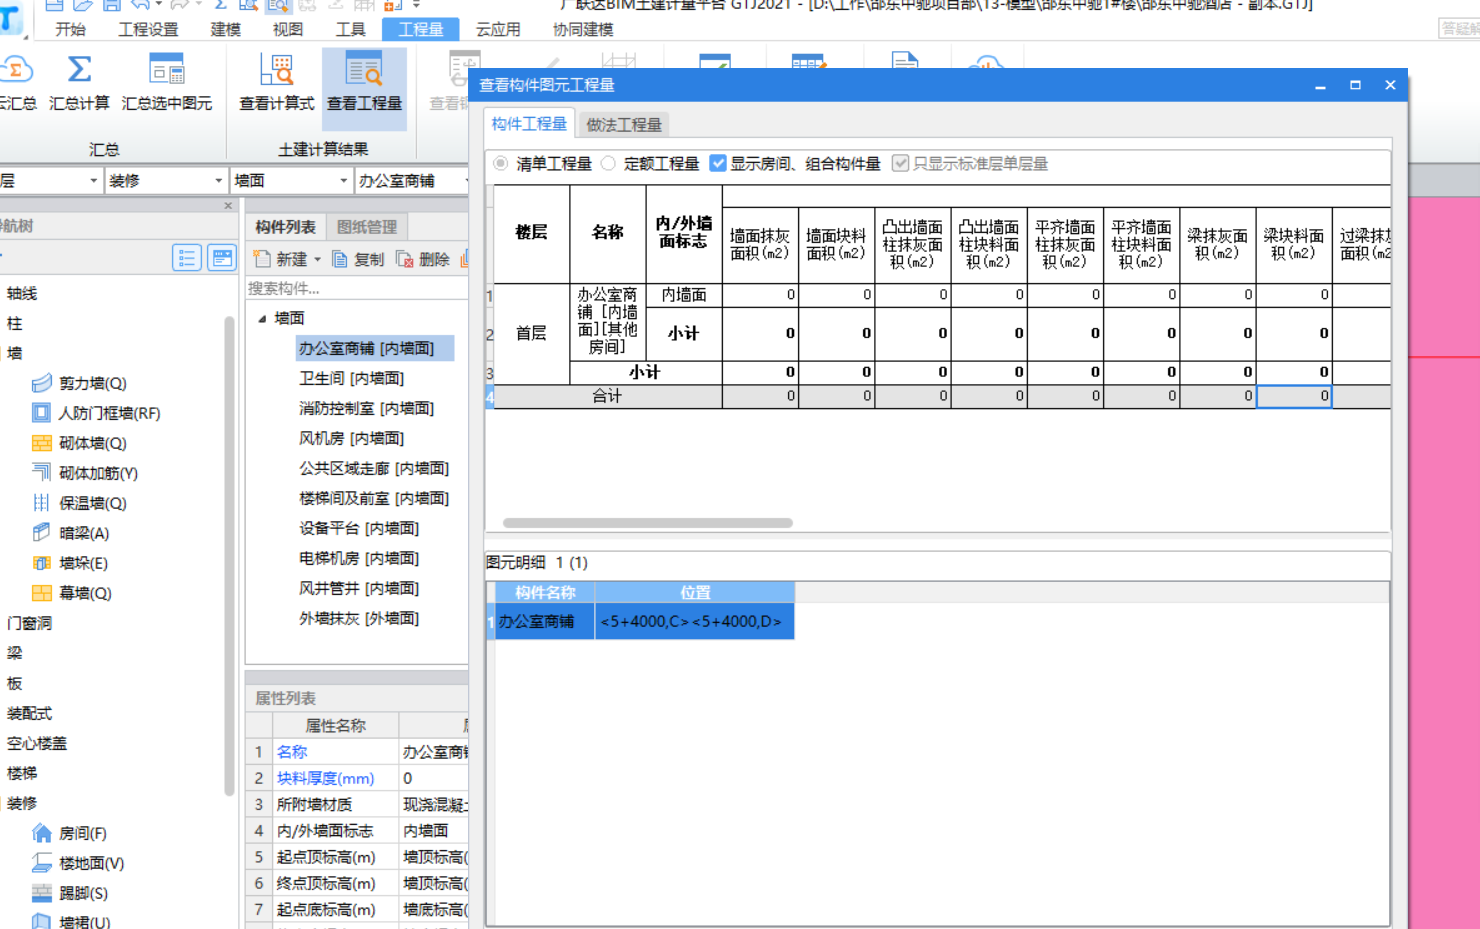Open the 协同建模 ribbon tab
Viewport: 1480px width, 929px height.
(x=583, y=29)
